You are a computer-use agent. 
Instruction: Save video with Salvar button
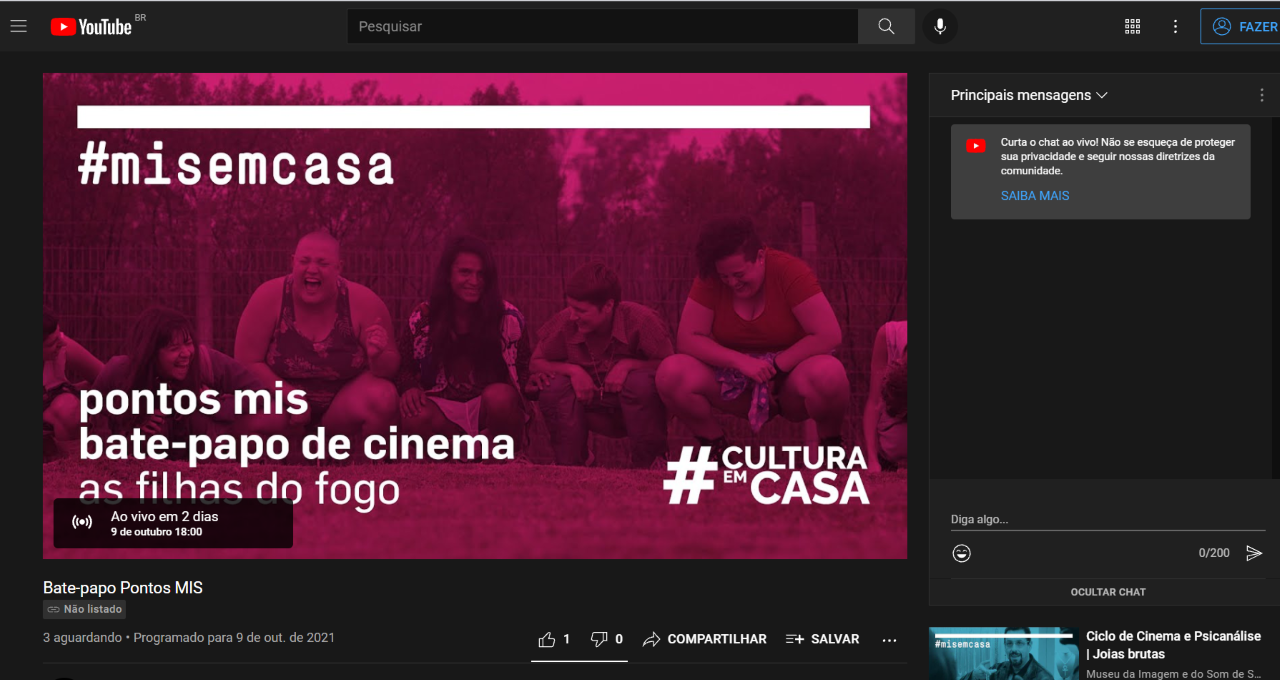(822, 639)
